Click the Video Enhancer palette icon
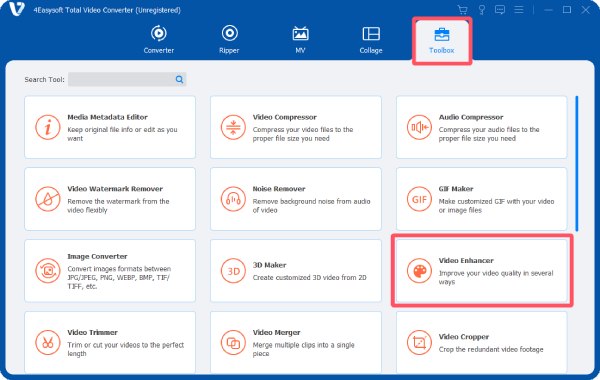This screenshot has height=380, width=600. 419,271
